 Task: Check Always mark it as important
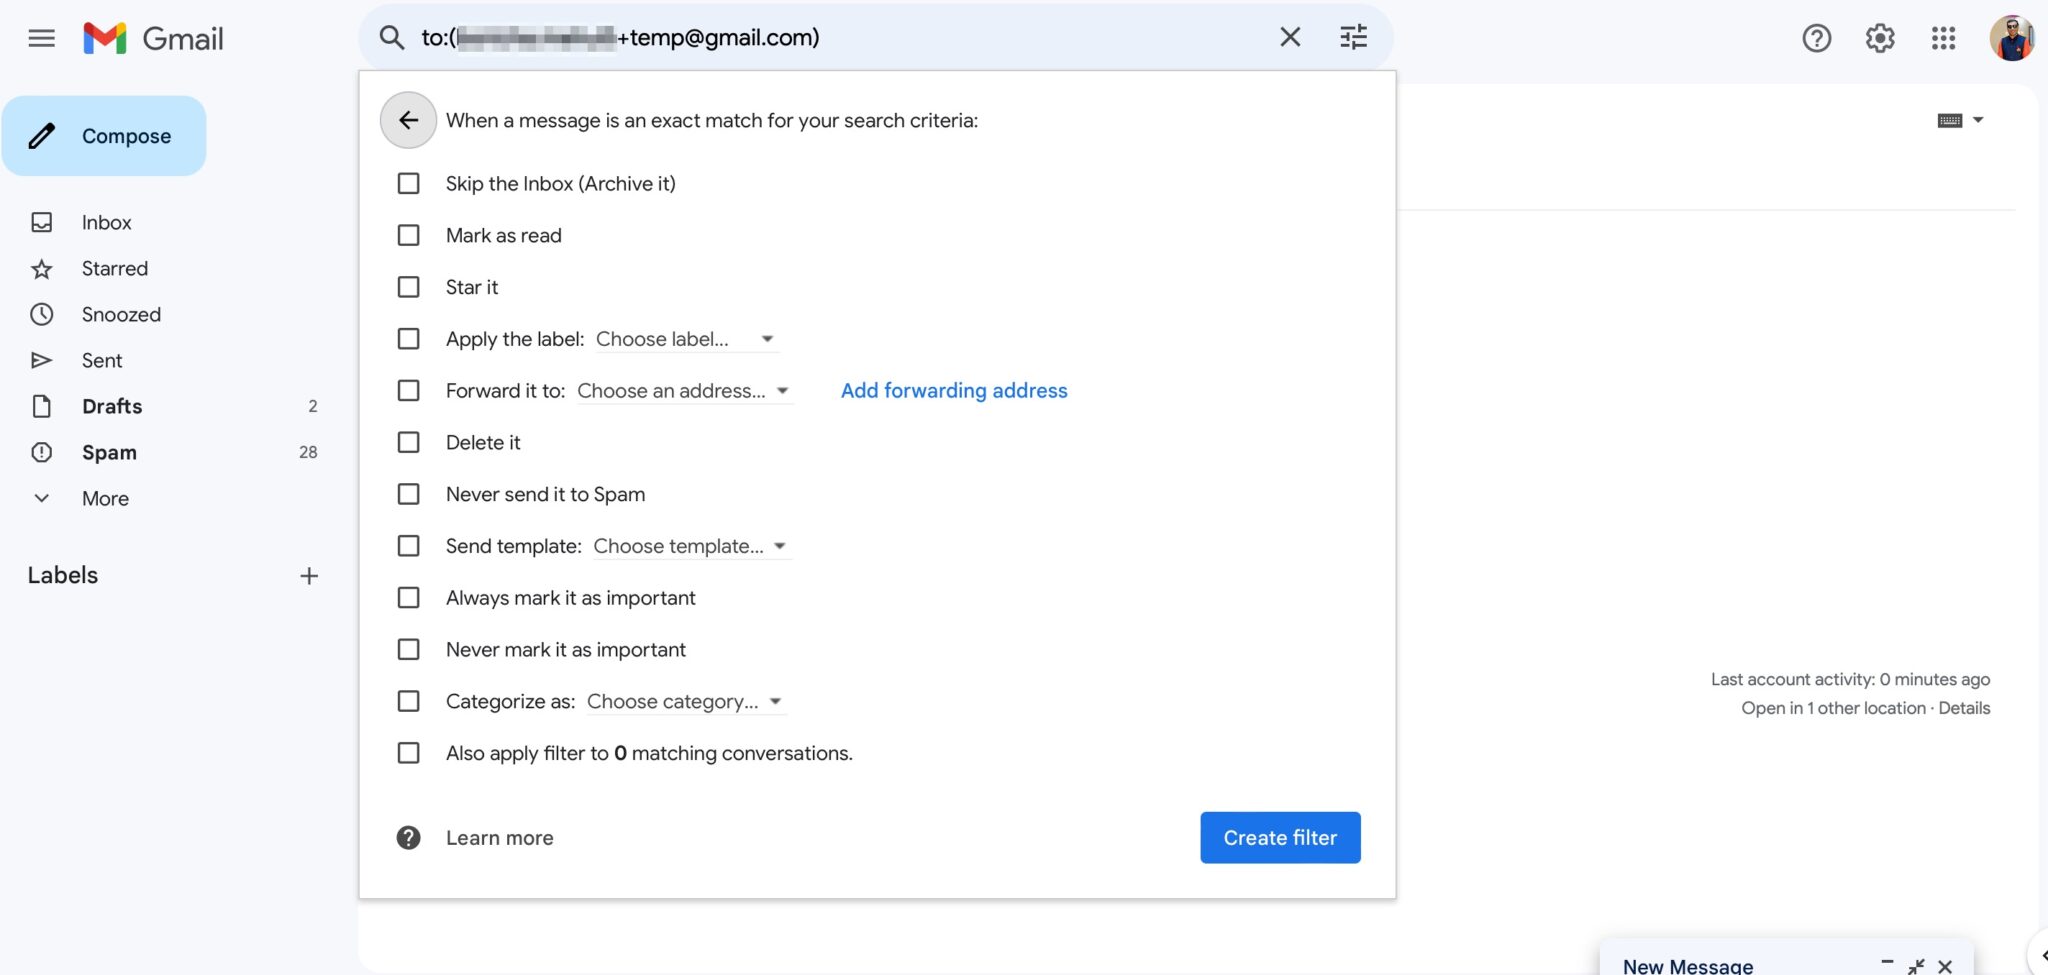(x=408, y=597)
